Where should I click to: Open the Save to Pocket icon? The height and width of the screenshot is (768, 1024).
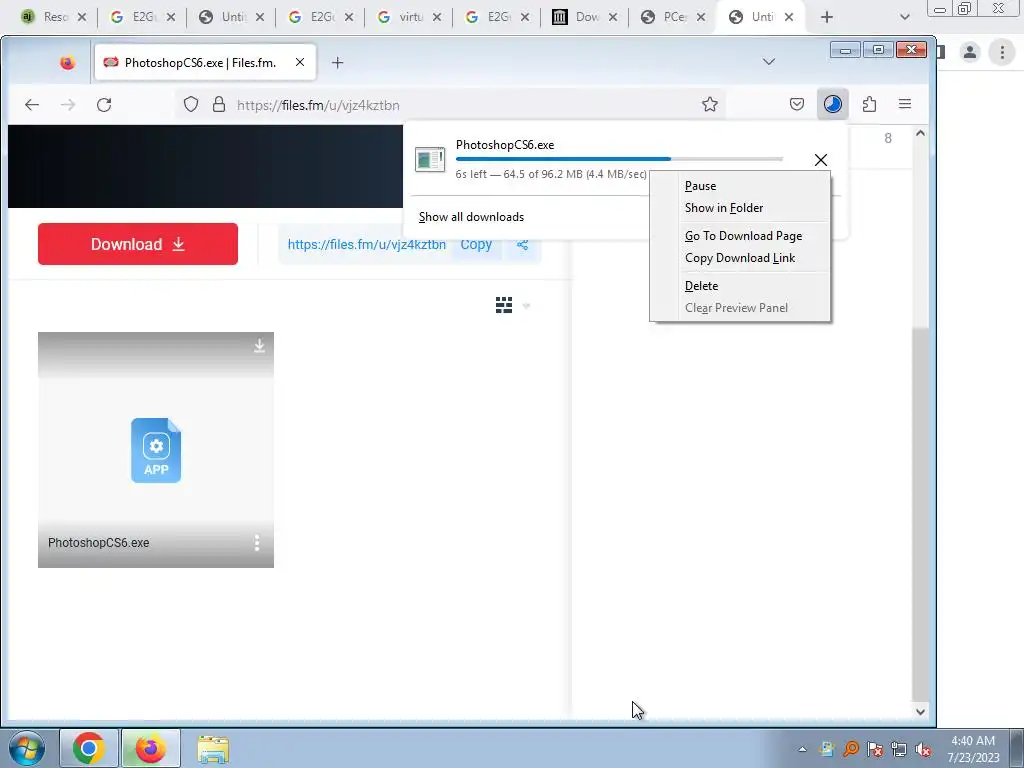pyautogui.click(x=797, y=104)
